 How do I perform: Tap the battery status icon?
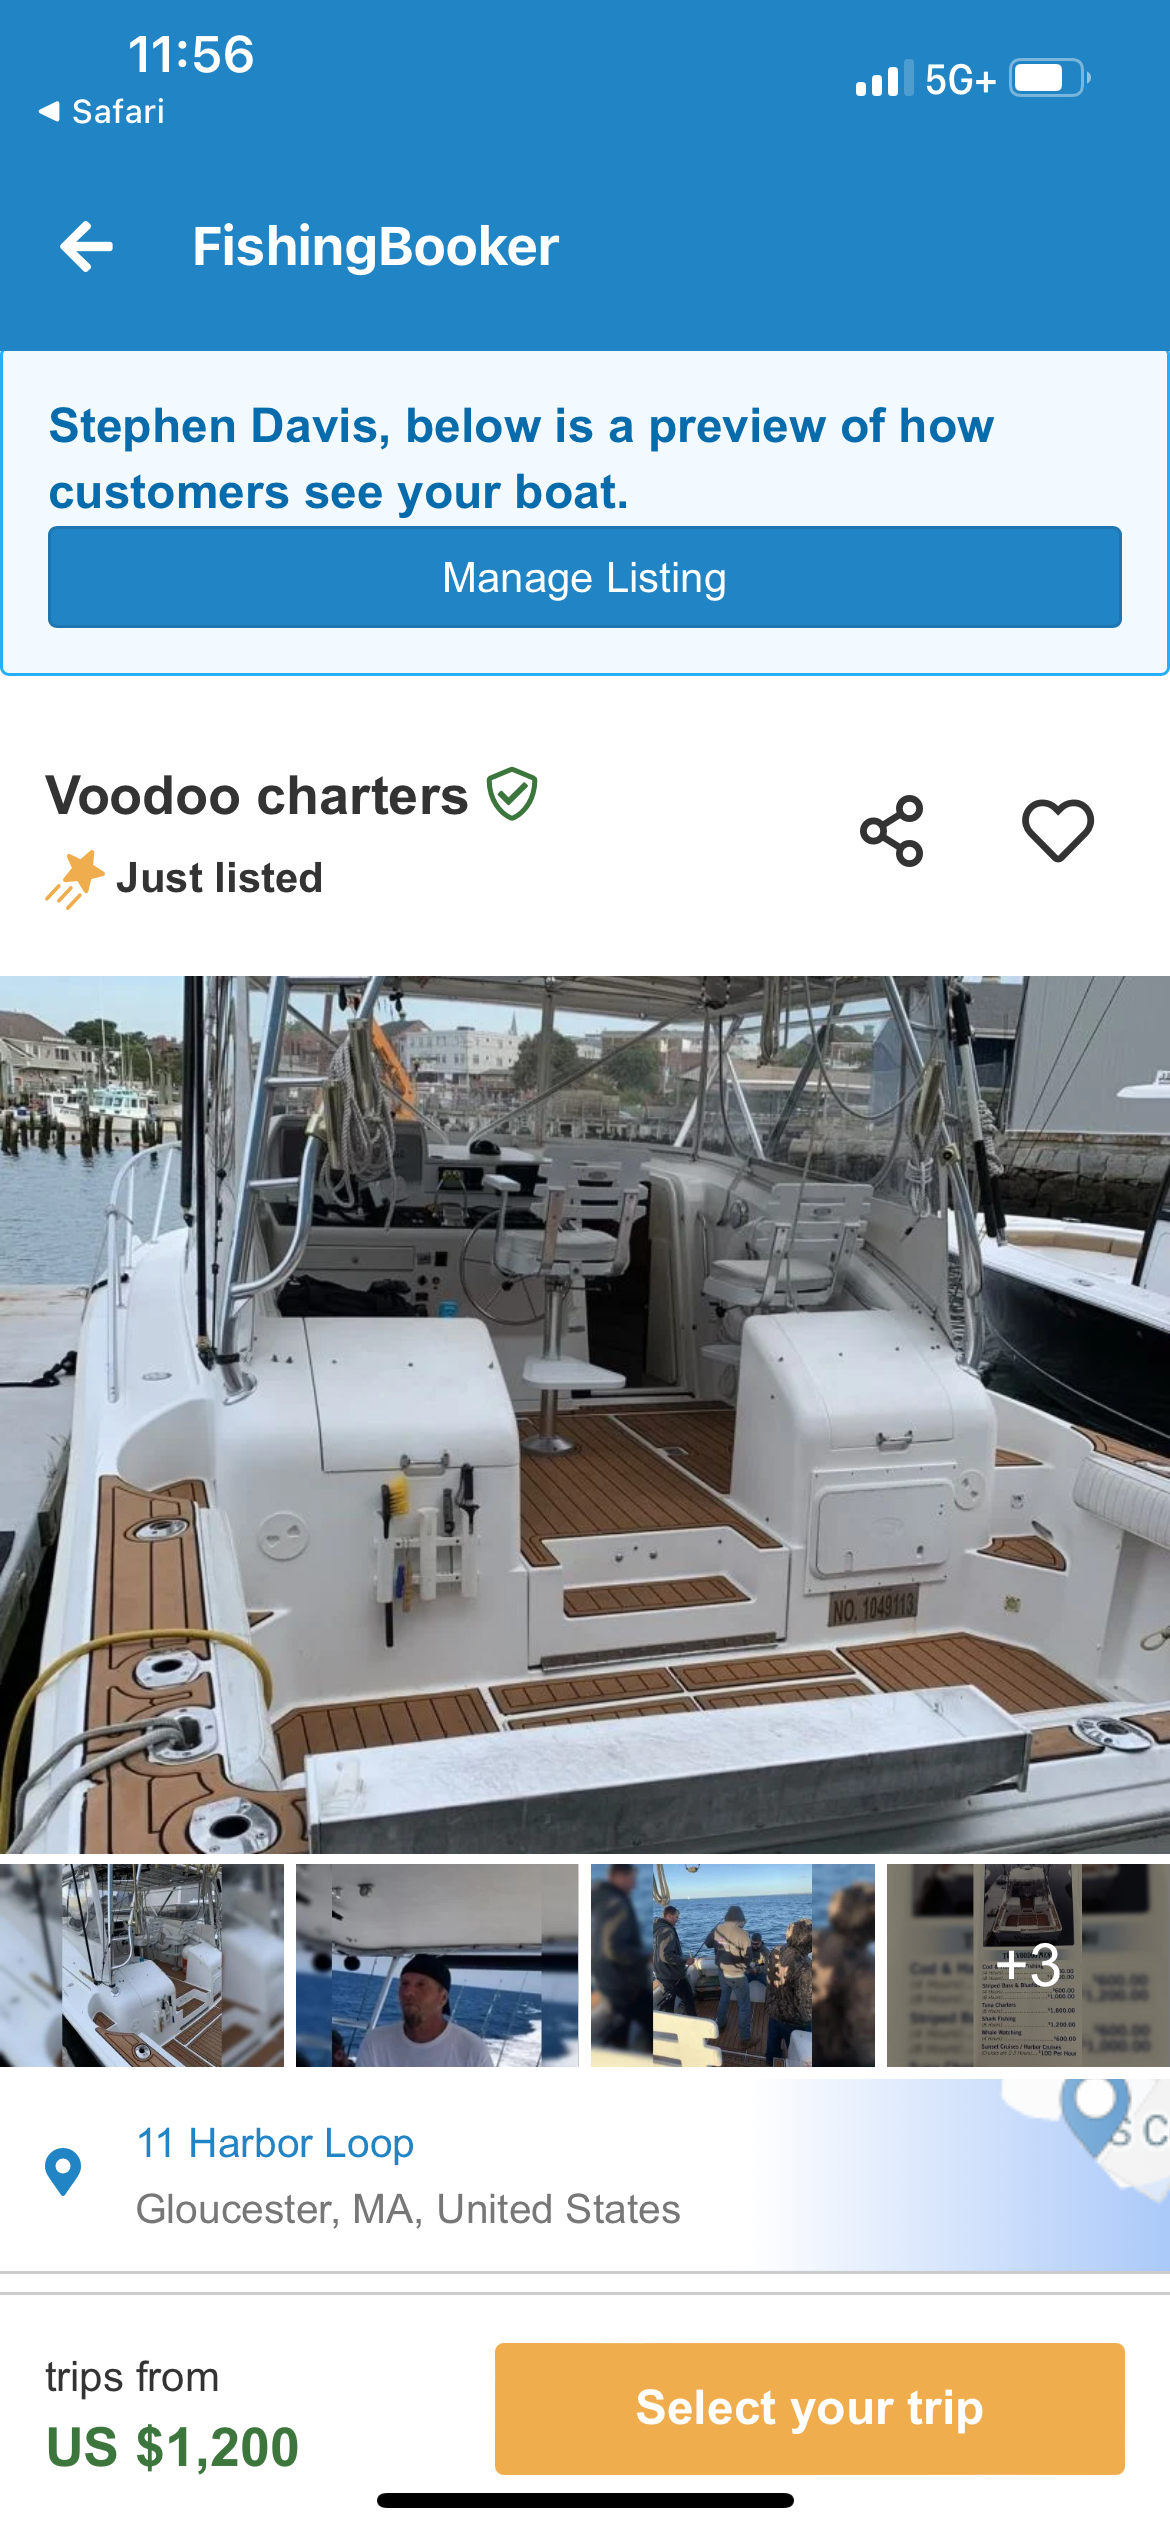click(x=1049, y=78)
